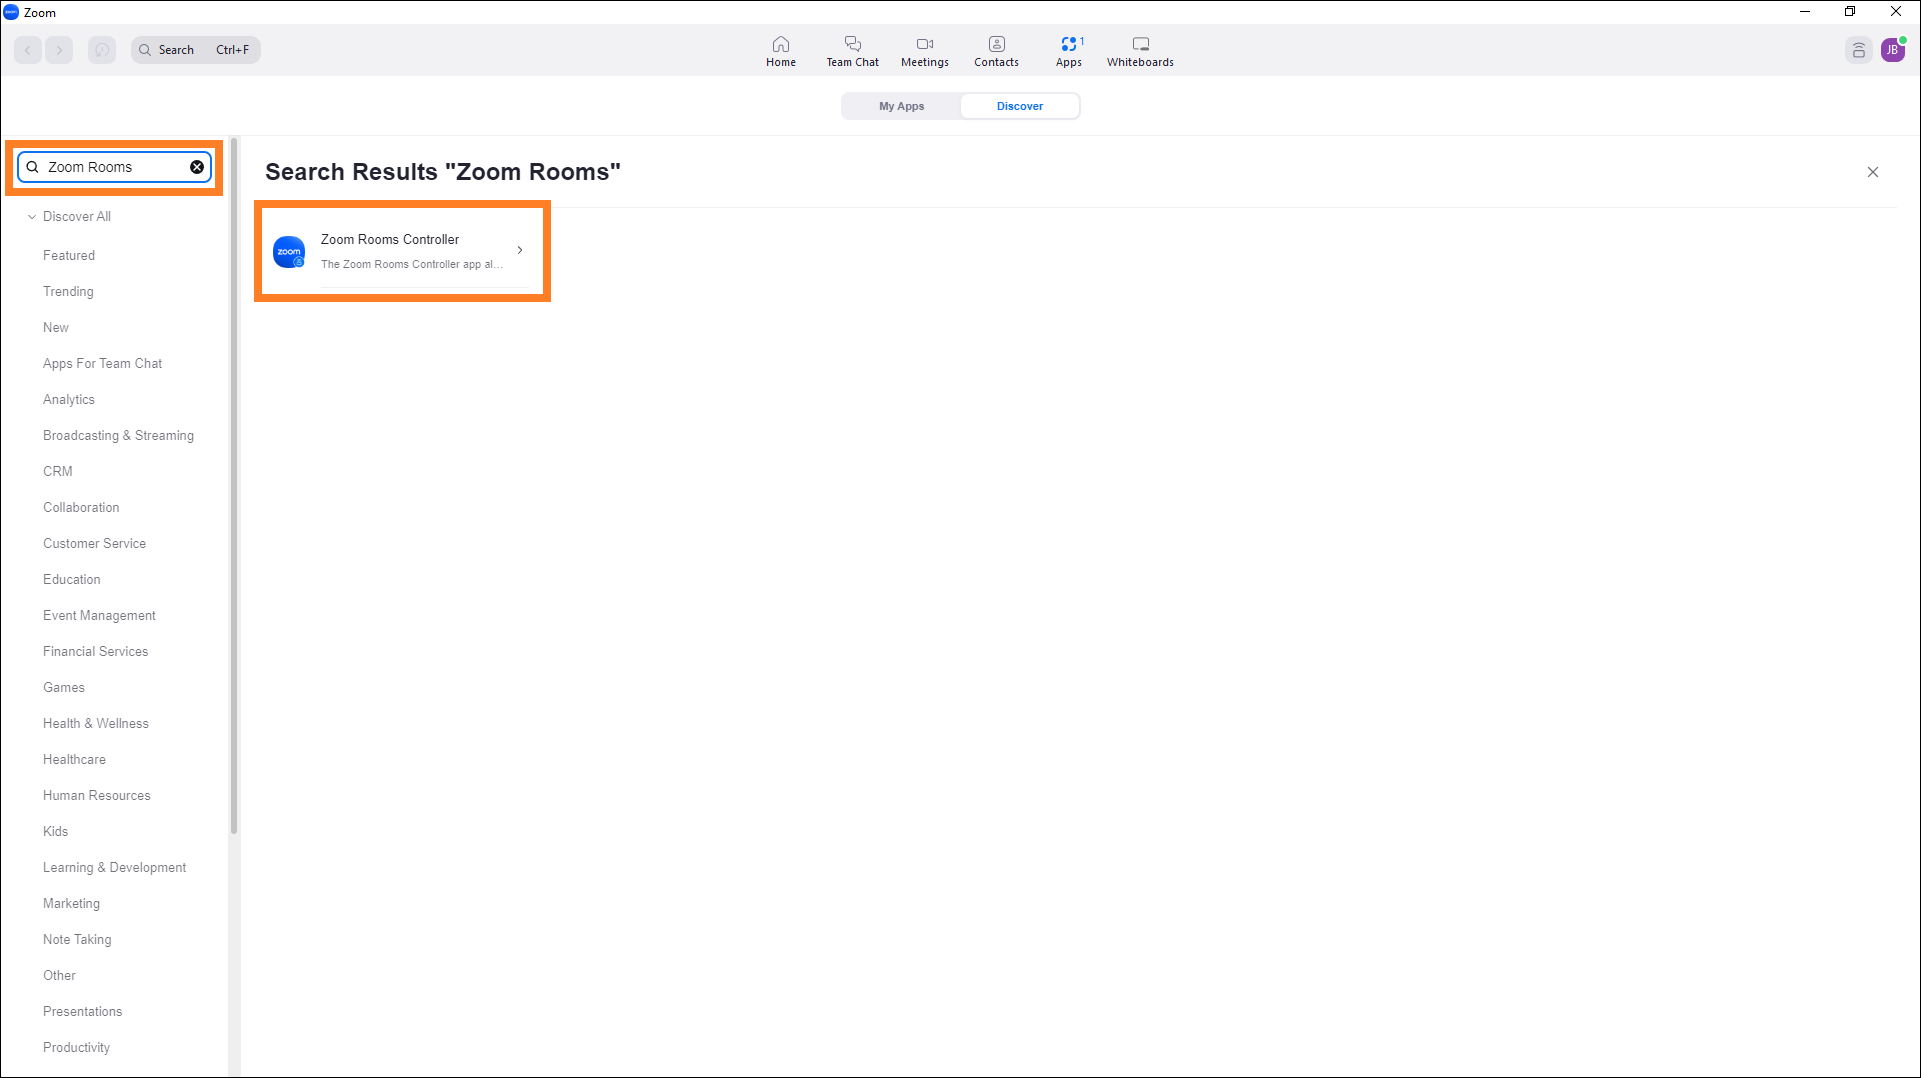The width and height of the screenshot is (1921, 1078).
Task: Select the Productivity category
Action: pos(76,1047)
